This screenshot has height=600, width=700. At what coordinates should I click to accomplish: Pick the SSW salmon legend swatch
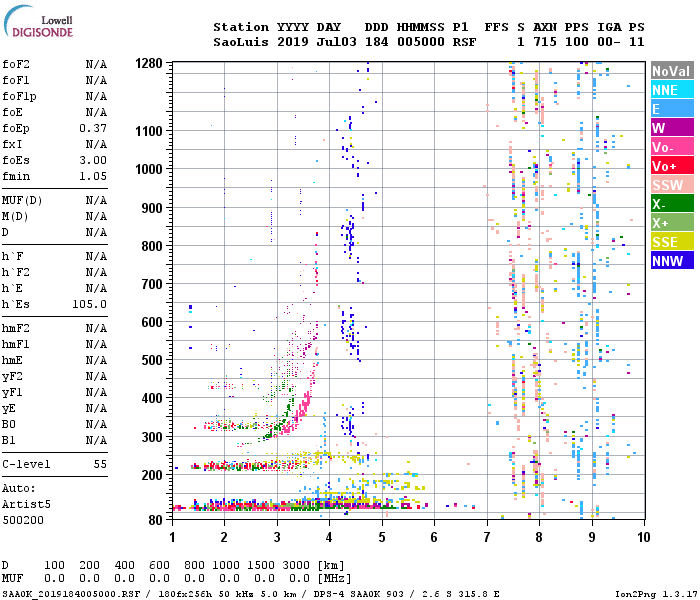[x=672, y=185]
